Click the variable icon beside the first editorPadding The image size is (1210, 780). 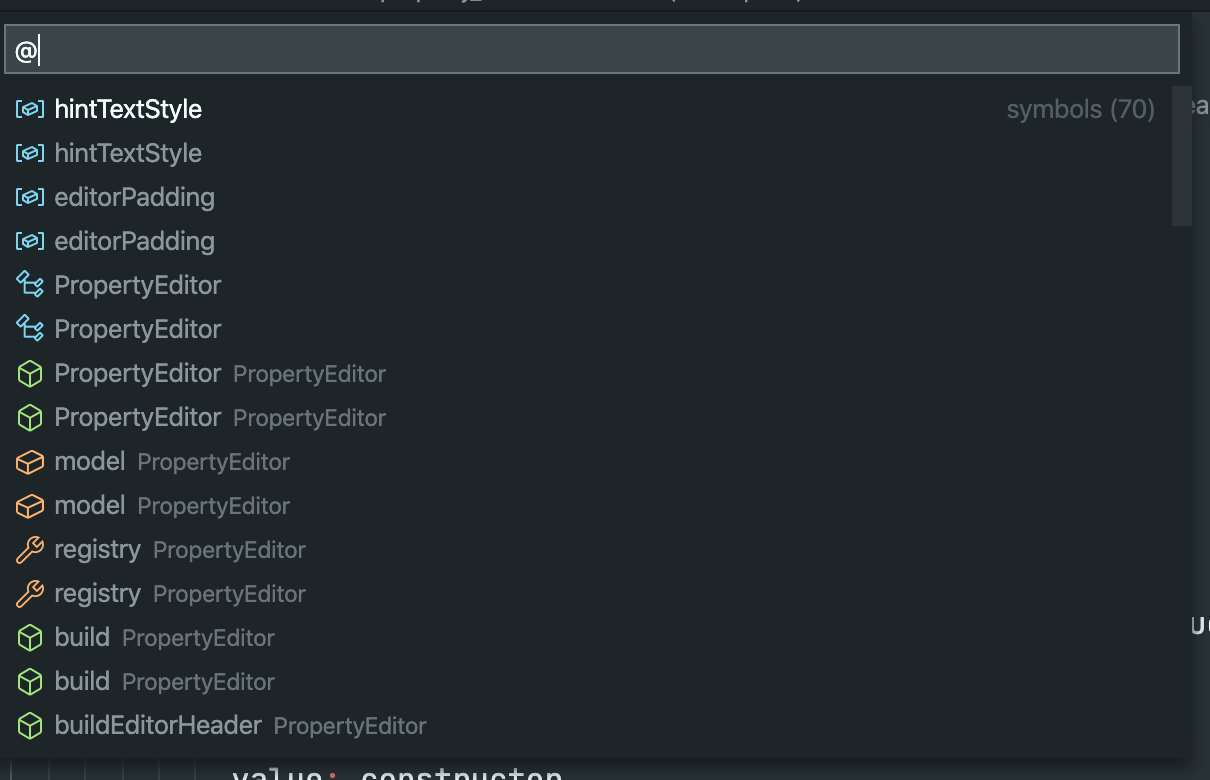(x=30, y=197)
